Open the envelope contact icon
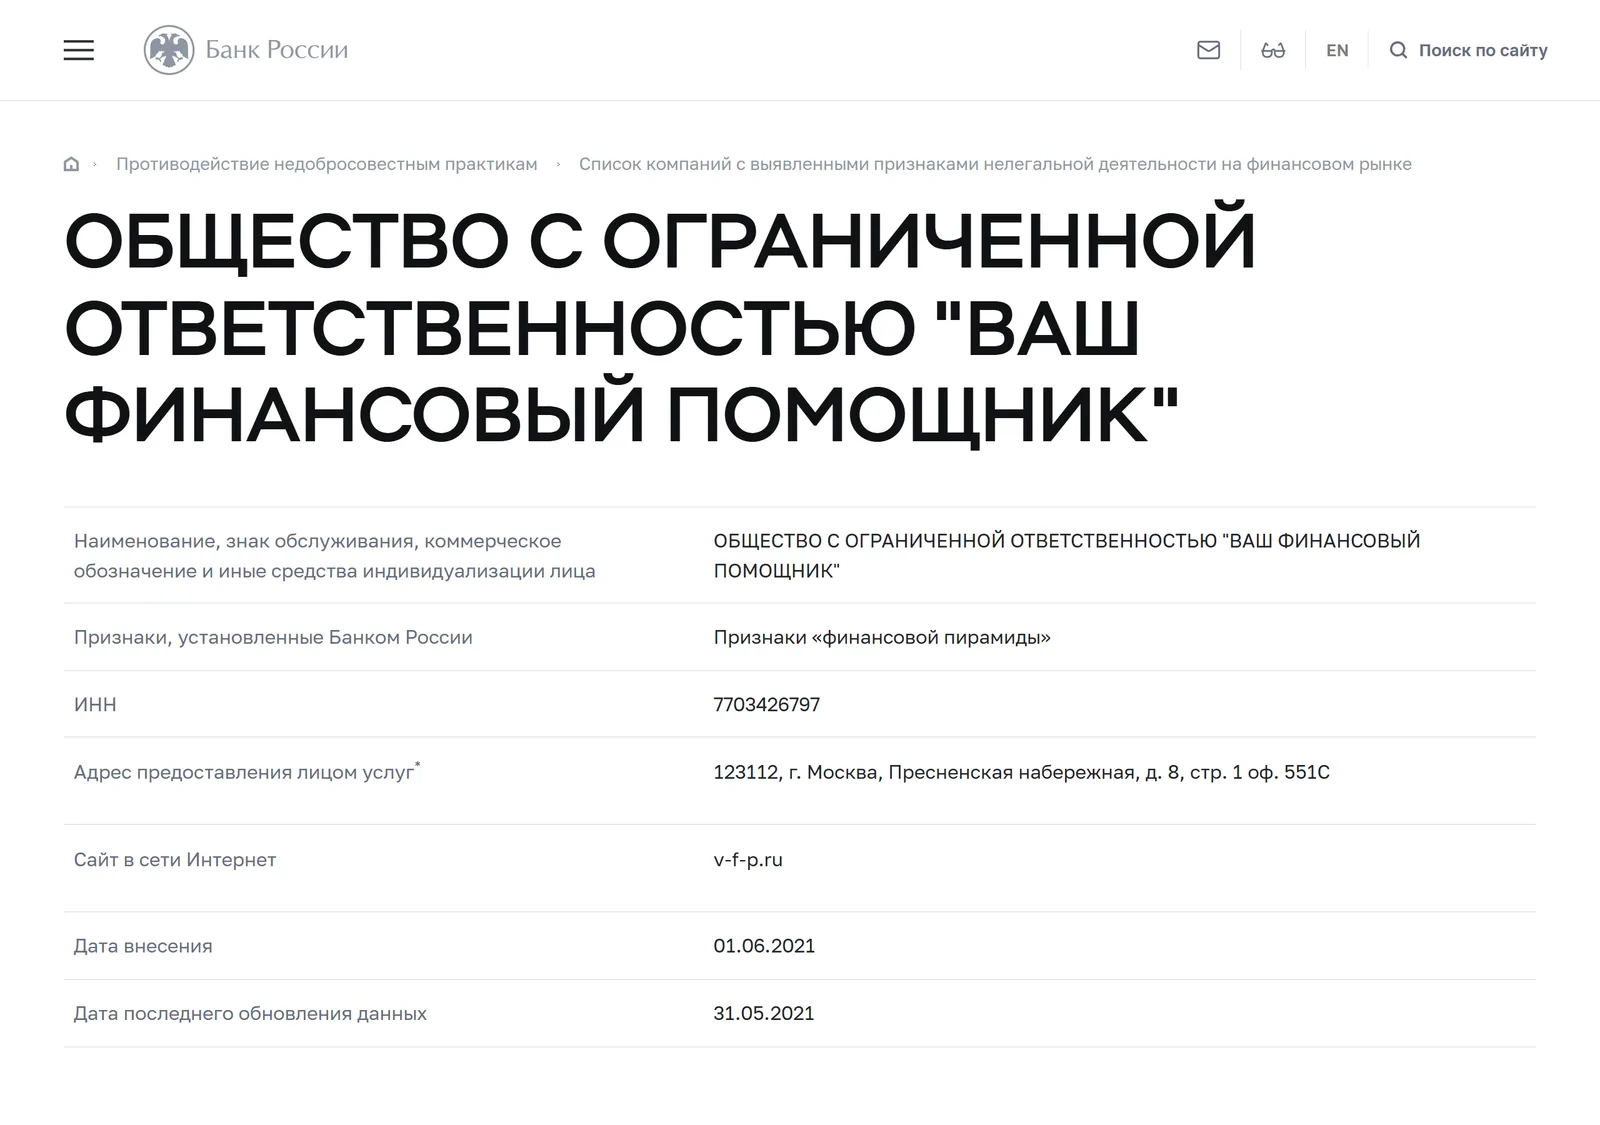Image resolution: width=1600 pixels, height=1125 pixels. (x=1208, y=50)
